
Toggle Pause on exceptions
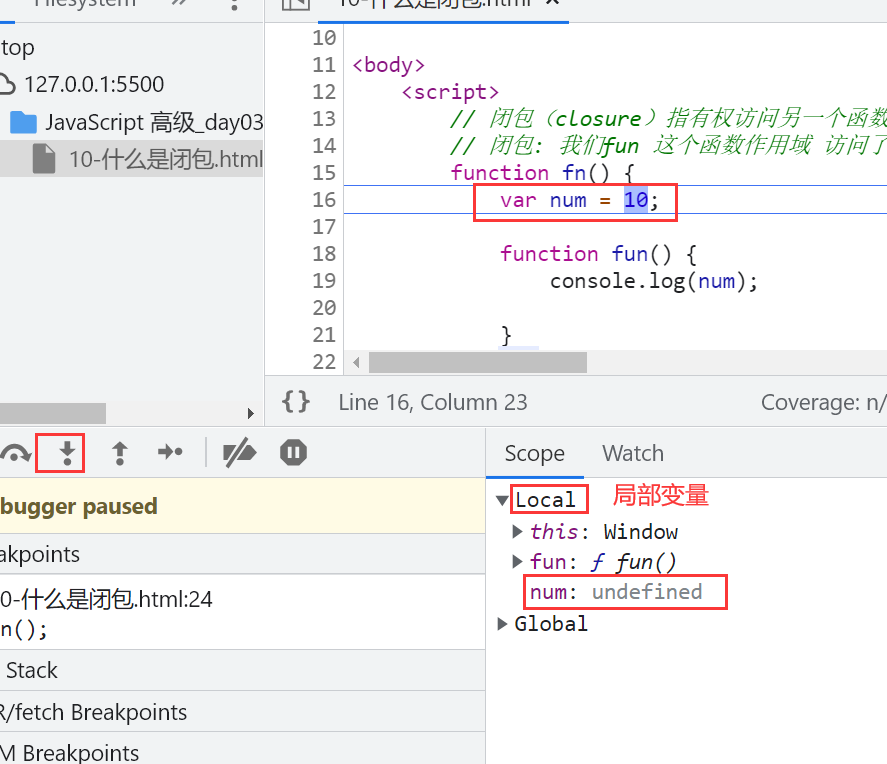[x=293, y=453]
